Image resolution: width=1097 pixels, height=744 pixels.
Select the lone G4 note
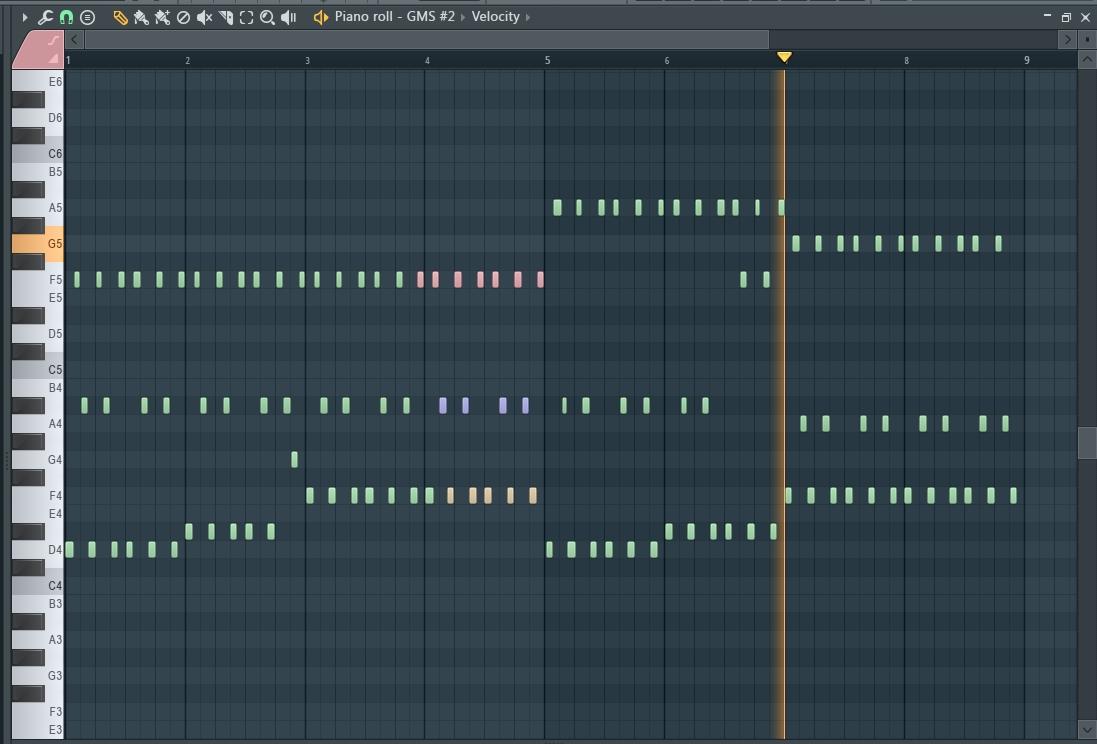(x=295, y=459)
